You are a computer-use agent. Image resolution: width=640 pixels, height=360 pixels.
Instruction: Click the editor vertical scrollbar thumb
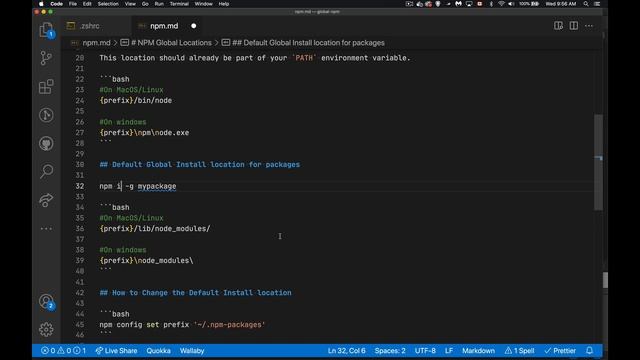point(598,162)
